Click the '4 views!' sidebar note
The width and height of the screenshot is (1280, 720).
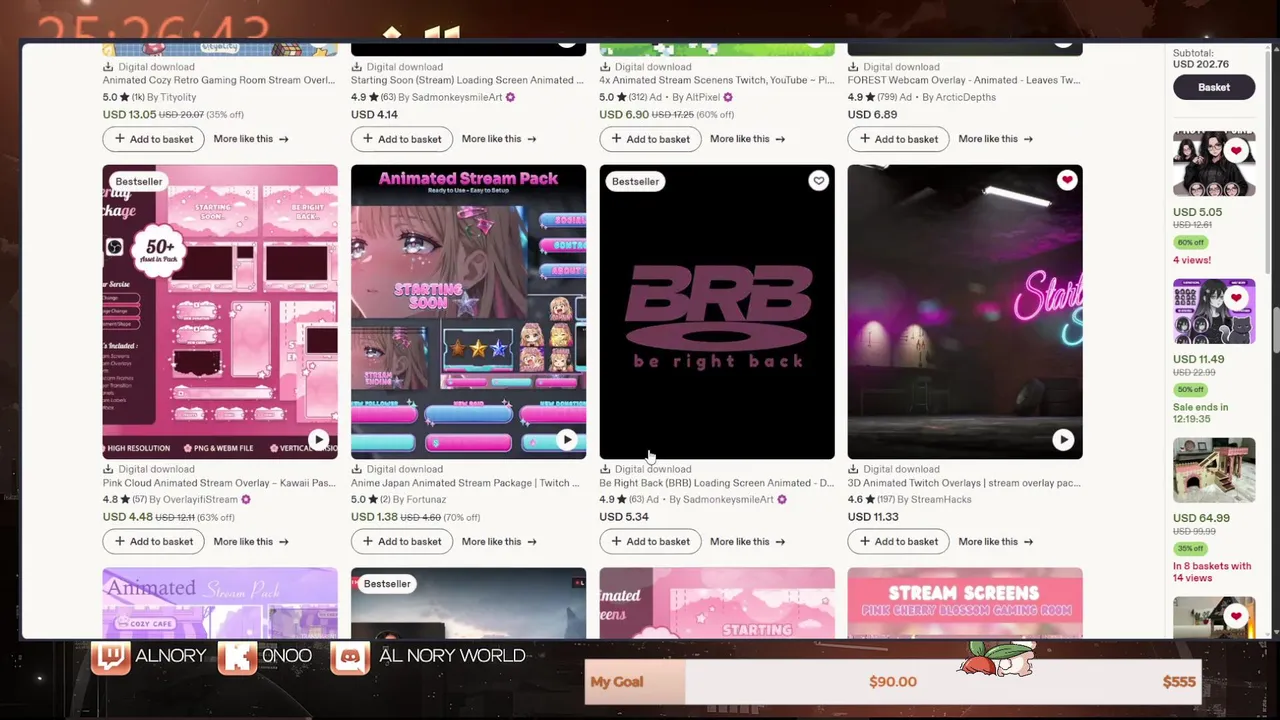[x=1192, y=260]
